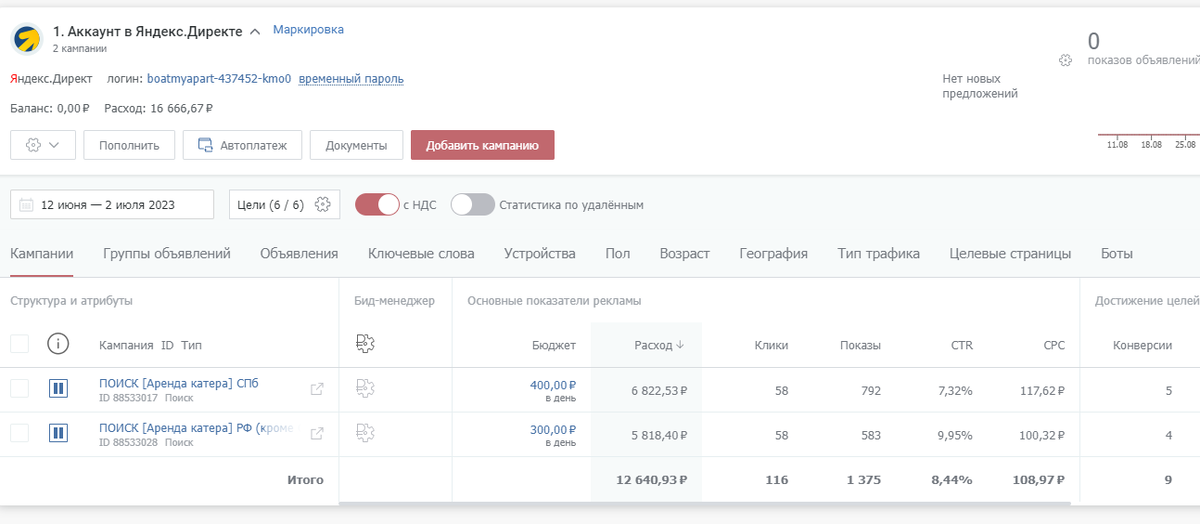Open the gear icon near показов объявлений

[1066, 60]
